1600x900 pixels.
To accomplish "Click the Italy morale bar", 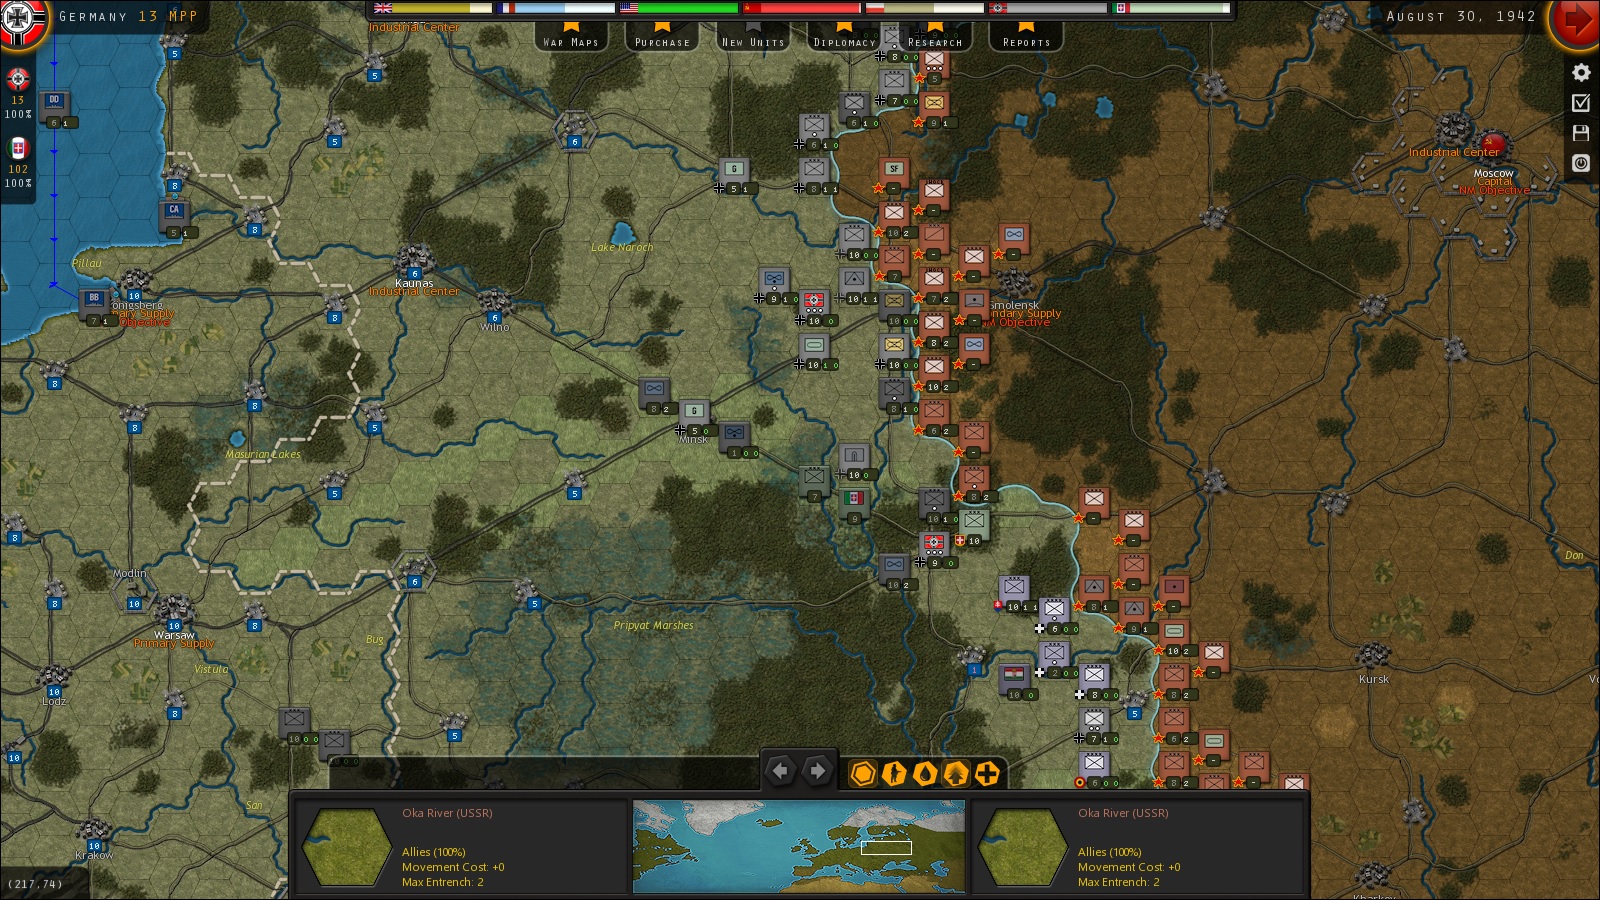I will [x=1172, y=8].
